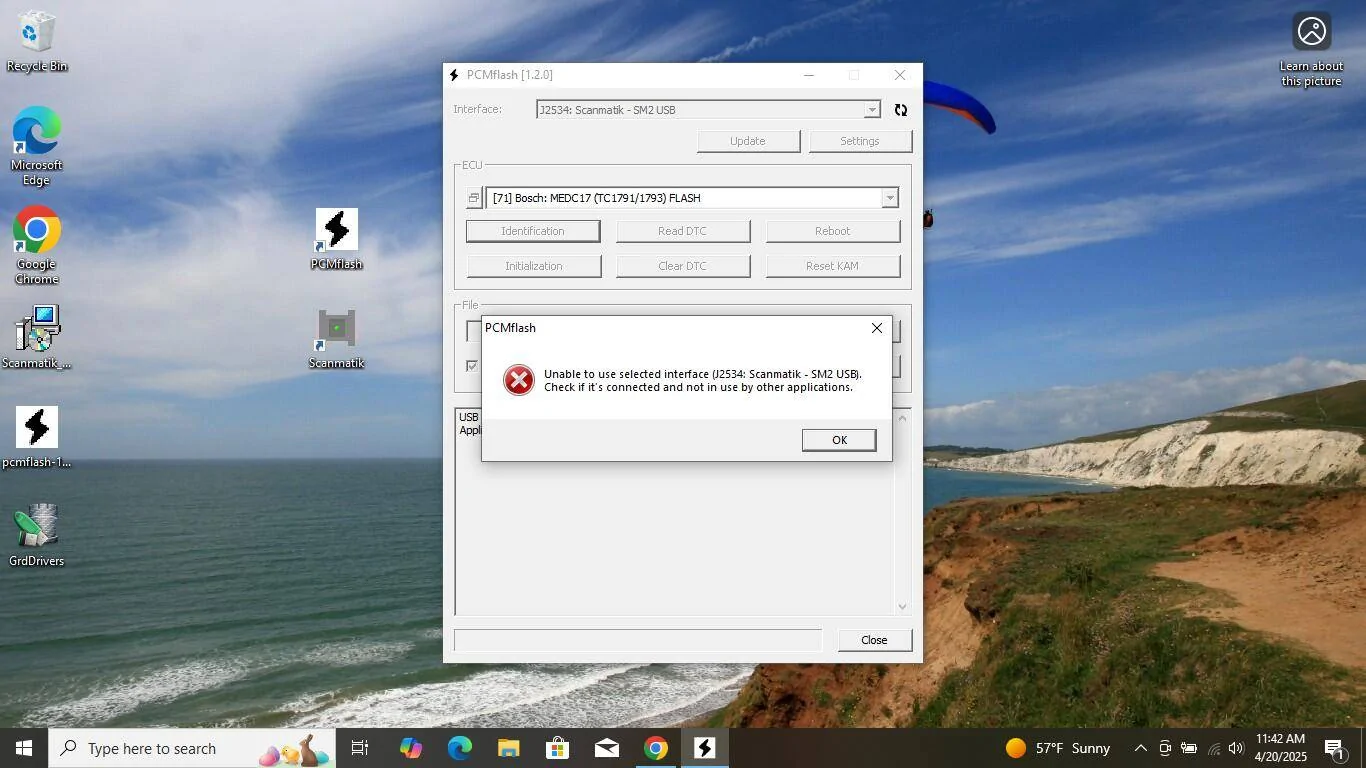This screenshot has height=768, width=1366.
Task: Open the notification center
Action: coord(1334,748)
